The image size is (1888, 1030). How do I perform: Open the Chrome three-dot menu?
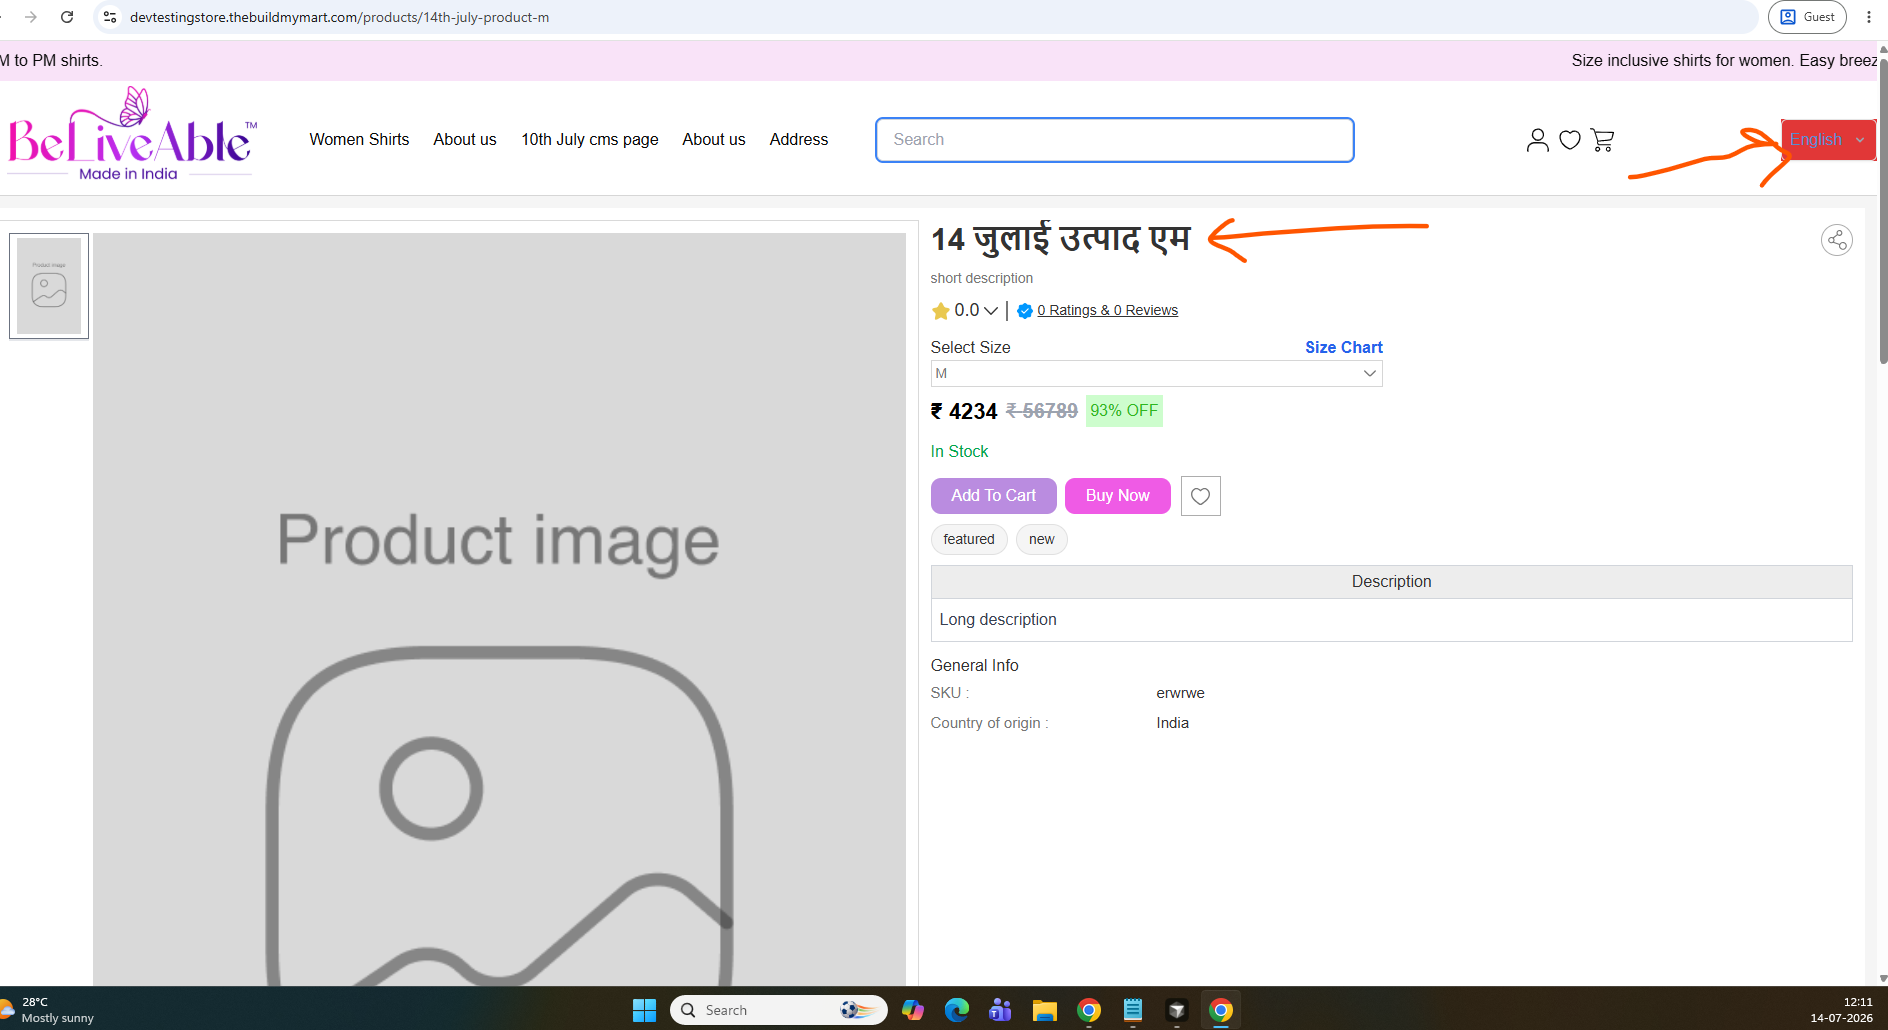[1868, 17]
